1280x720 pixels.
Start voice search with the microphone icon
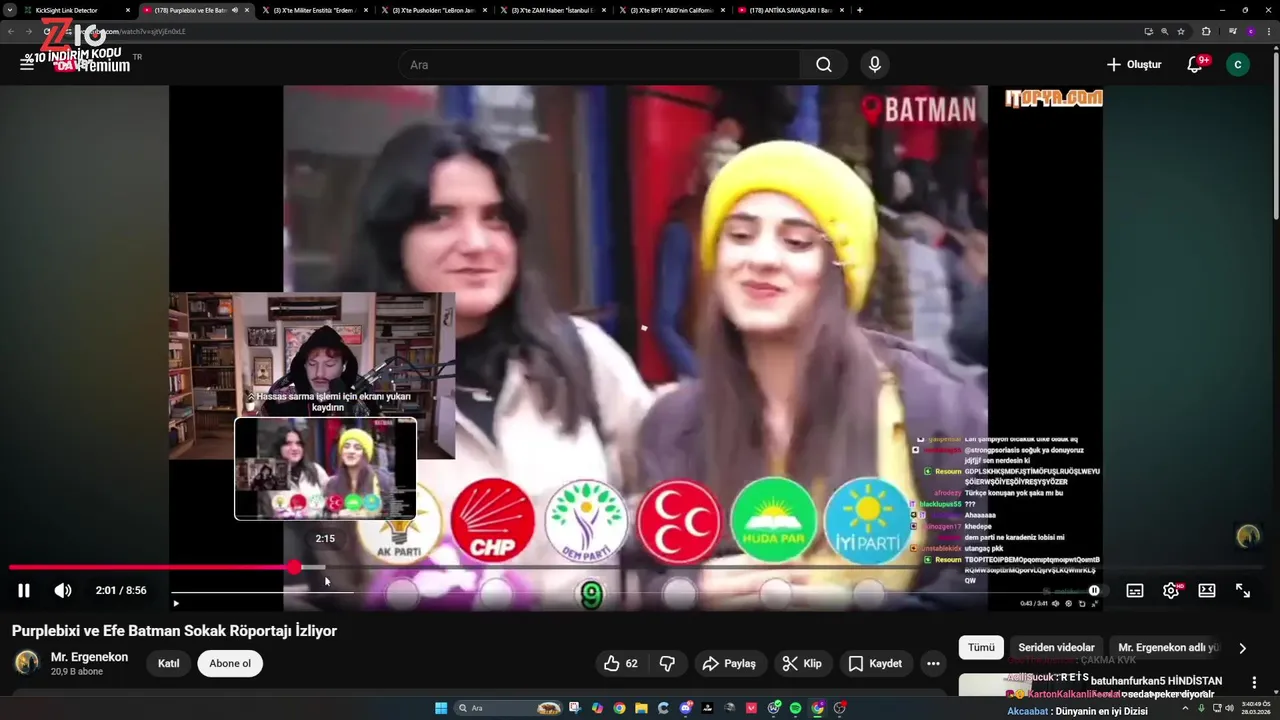[x=875, y=65]
